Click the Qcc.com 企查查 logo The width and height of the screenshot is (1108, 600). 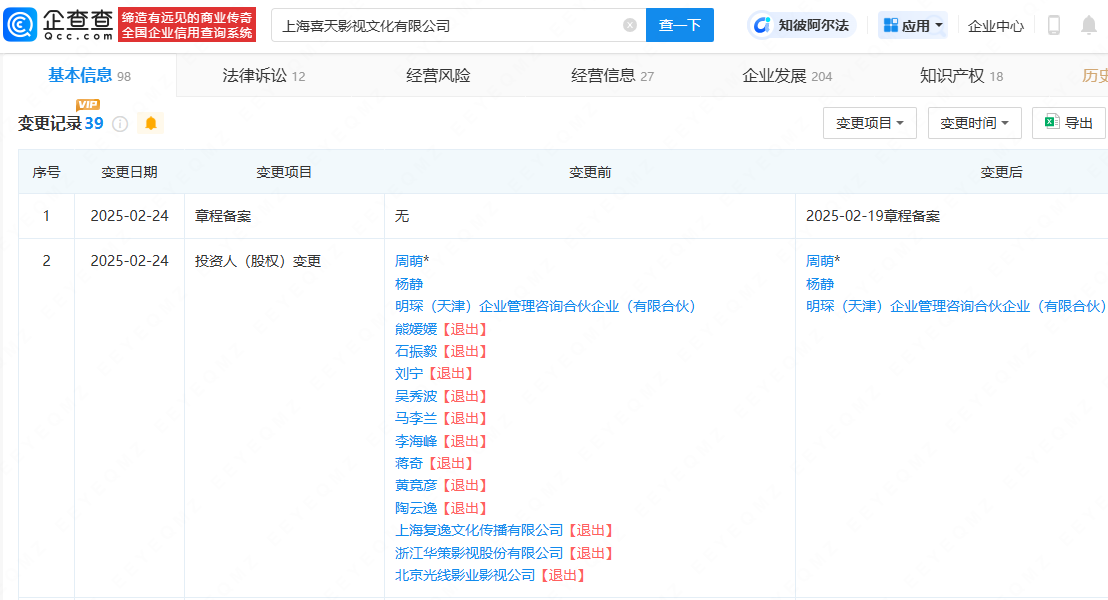point(59,25)
